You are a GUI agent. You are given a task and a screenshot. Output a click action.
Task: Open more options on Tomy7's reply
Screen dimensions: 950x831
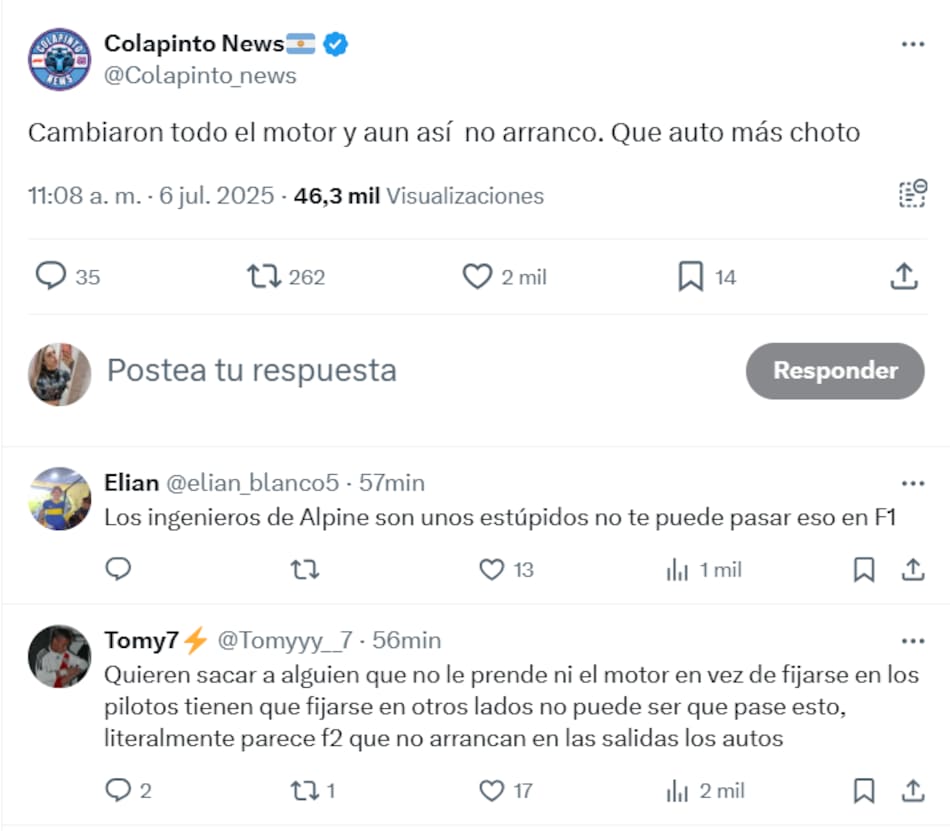click(x=912, y=641)
